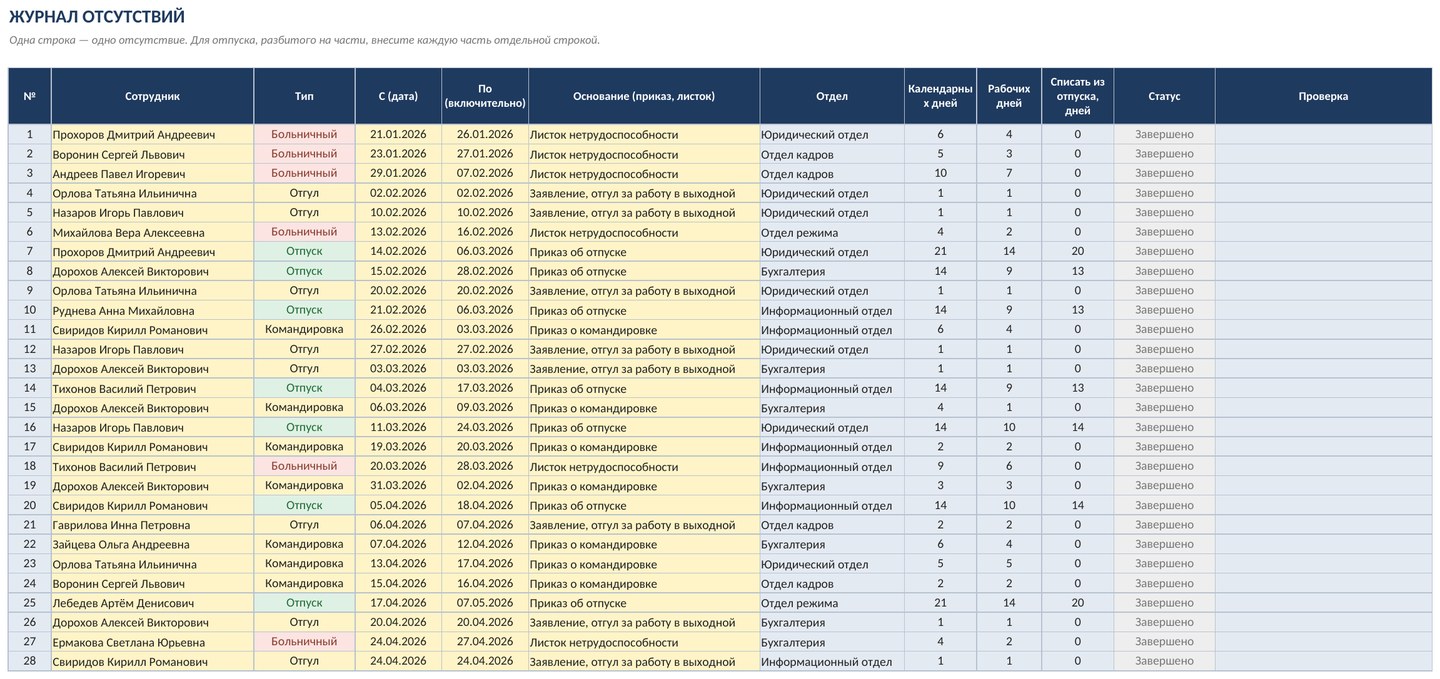Image resolution: width=1440 pixels, height=679 pixels.
Task: Select the end date "26.01.2026"
Action: (x=485, y=135)
